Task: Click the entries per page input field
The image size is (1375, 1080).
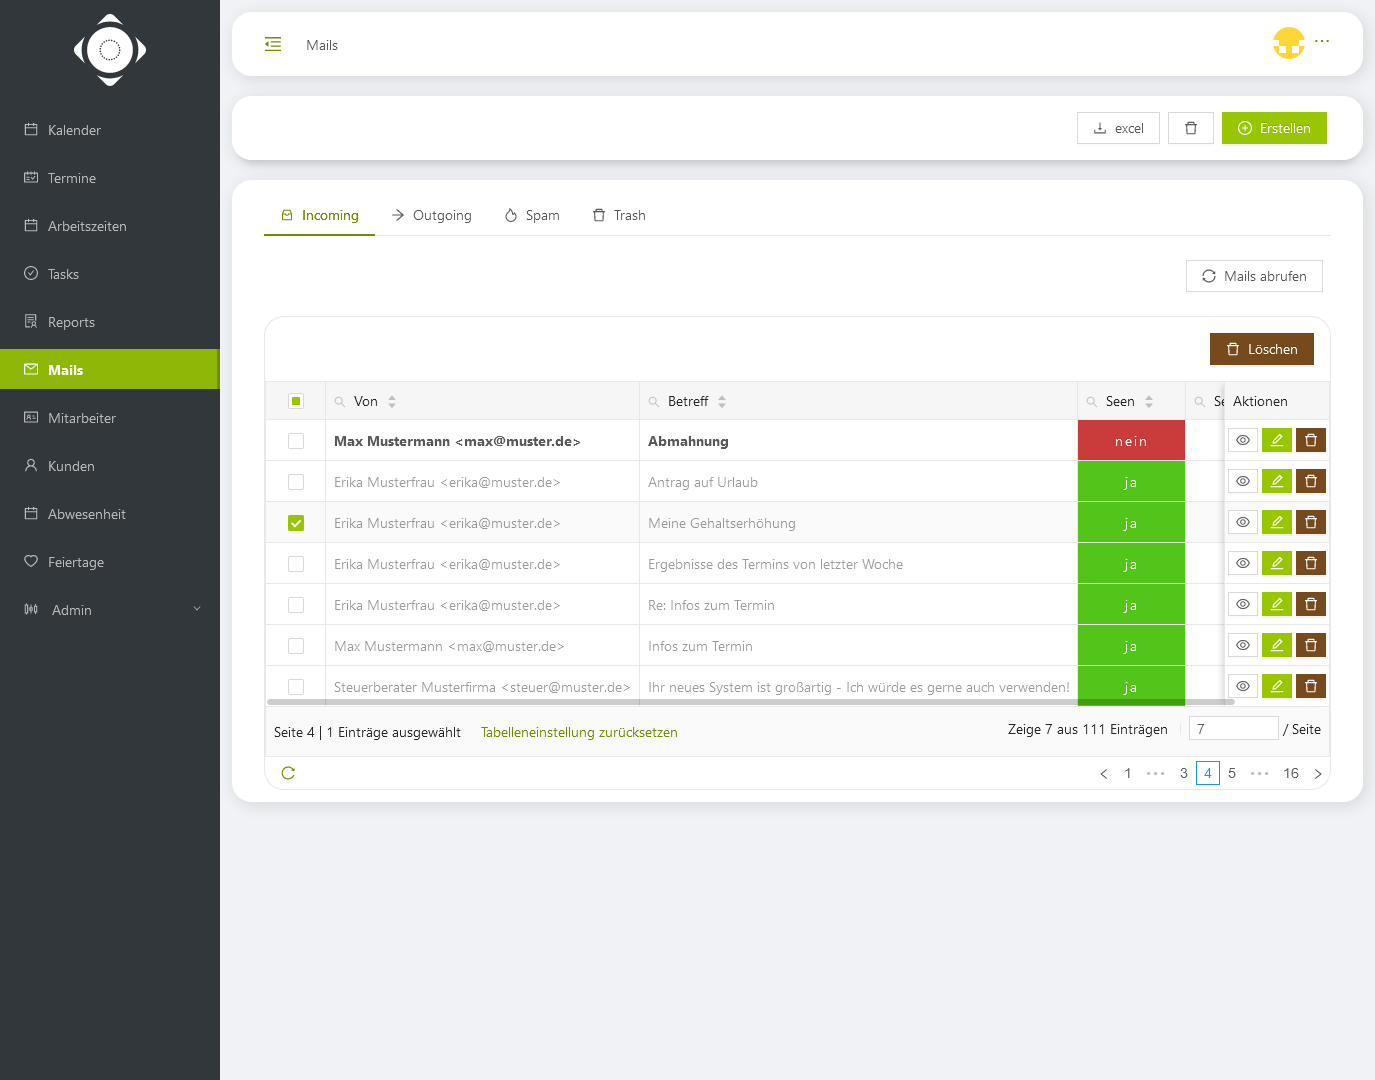Action: [1233, 729]
